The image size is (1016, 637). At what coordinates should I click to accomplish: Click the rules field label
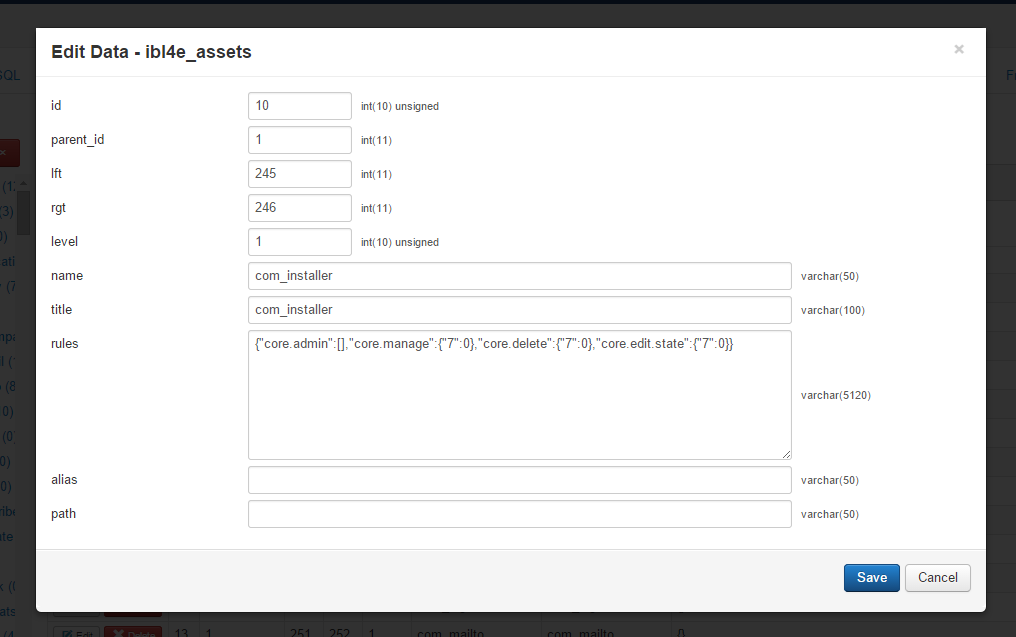65,343
